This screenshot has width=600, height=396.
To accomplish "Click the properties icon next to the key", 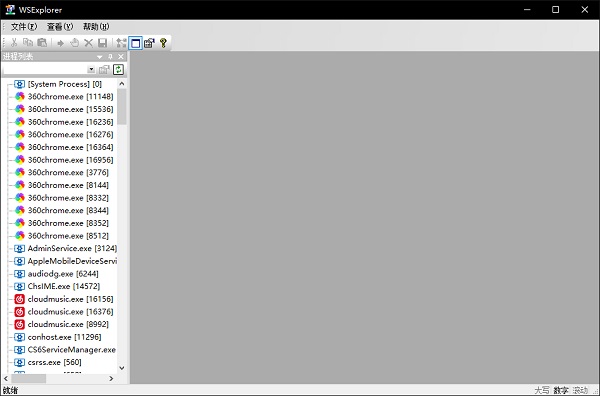I will [x=149, y=43].
